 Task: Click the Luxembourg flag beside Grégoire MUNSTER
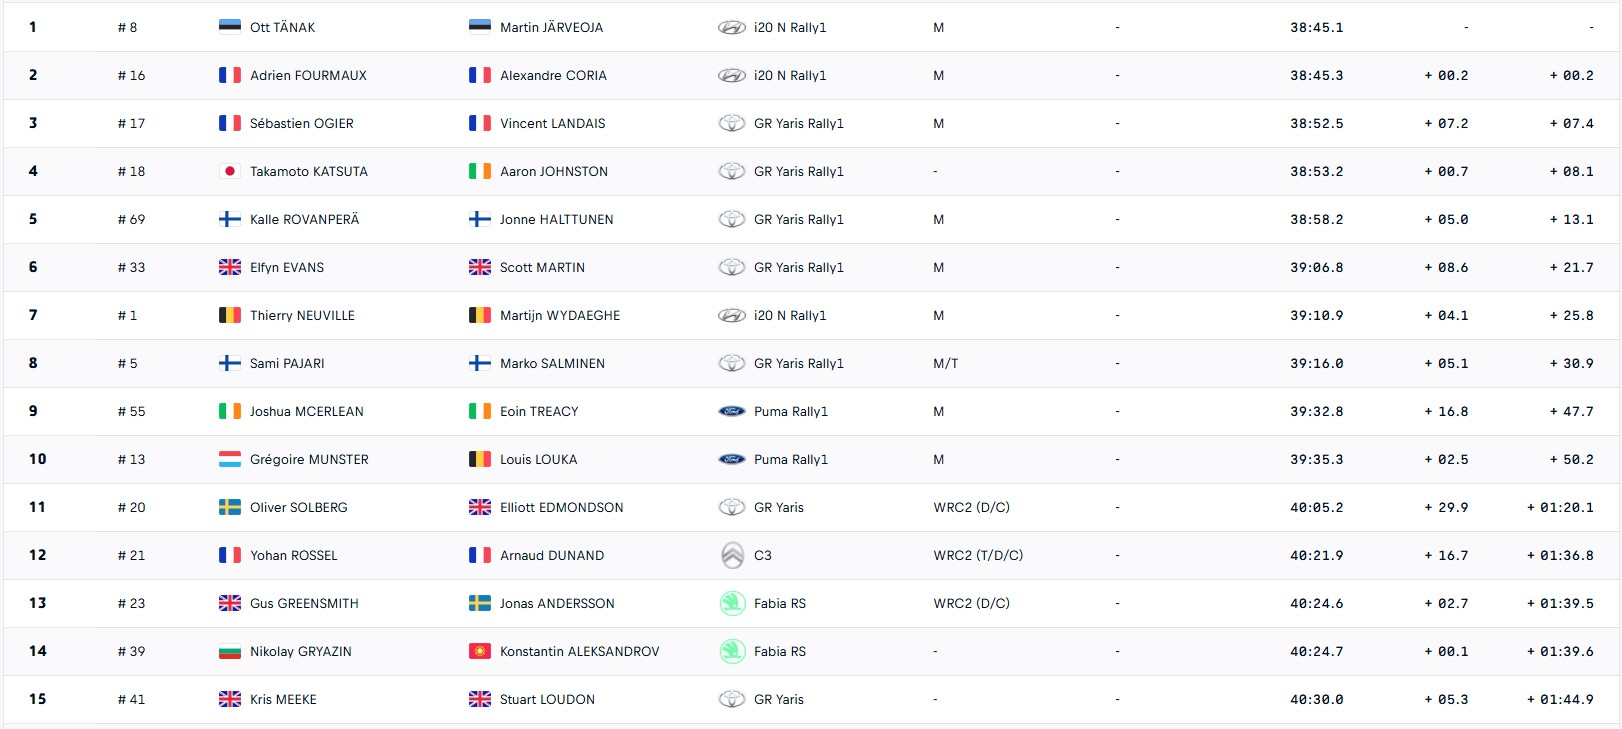[230, 459]
